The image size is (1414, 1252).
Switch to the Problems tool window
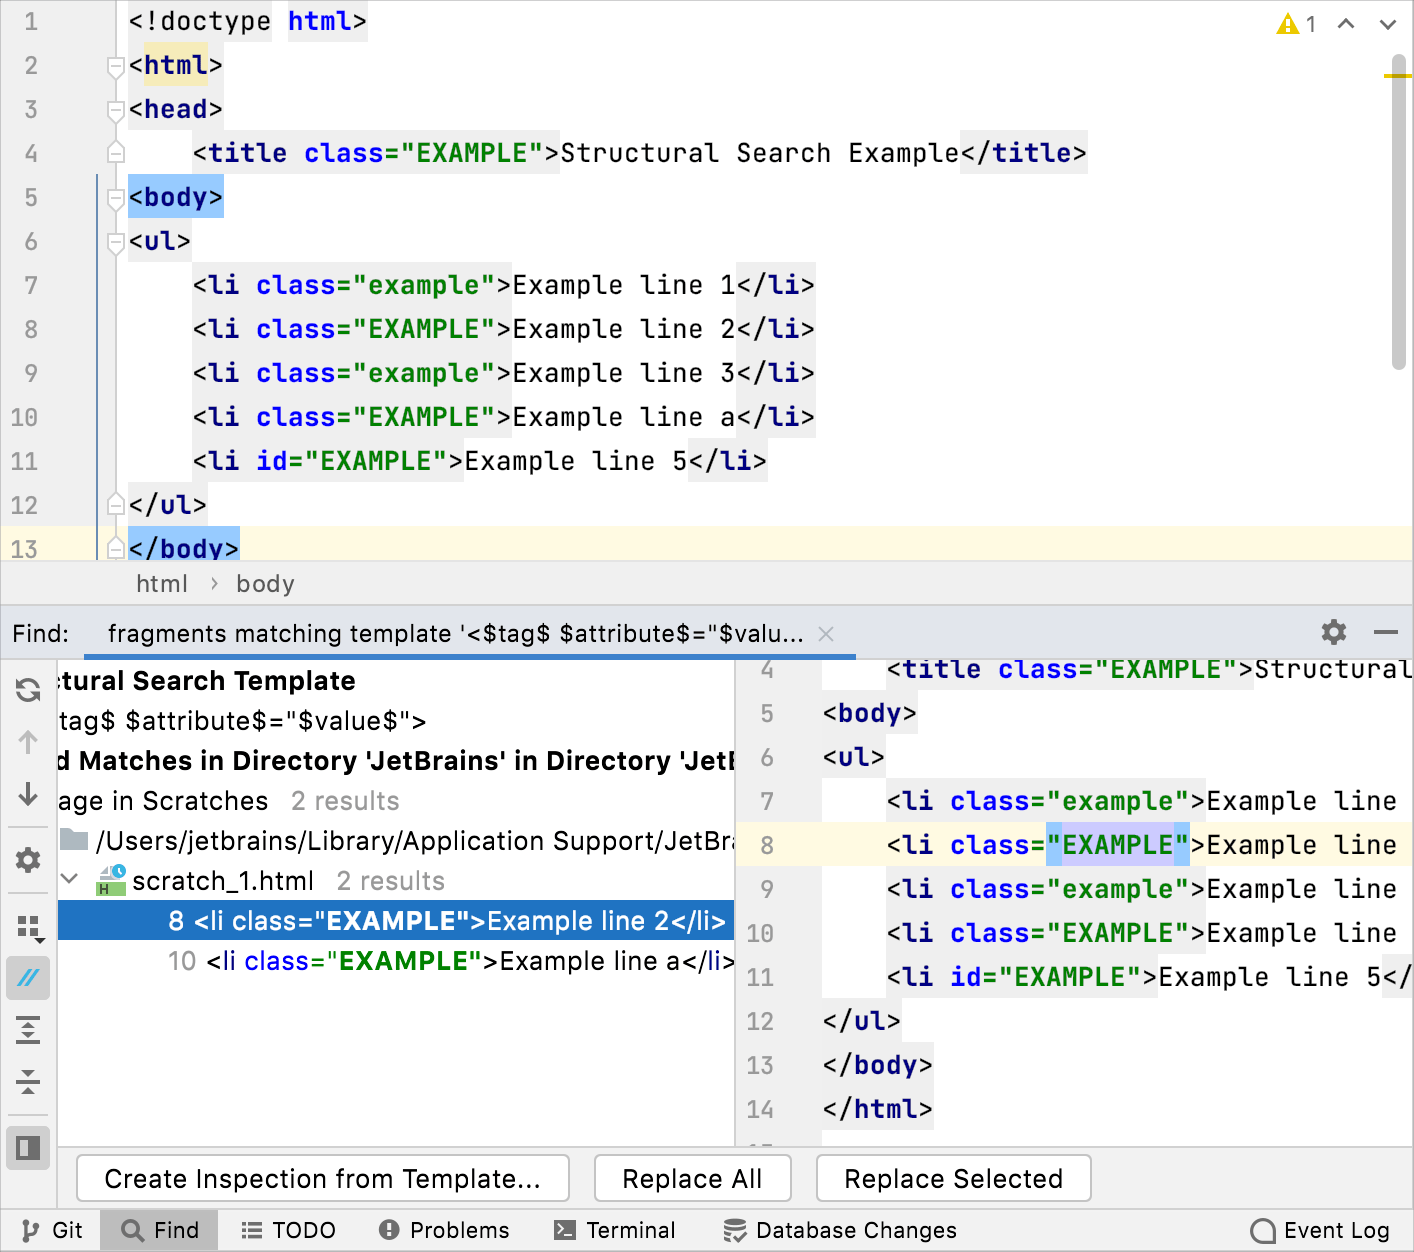[x=444, y=1230]
